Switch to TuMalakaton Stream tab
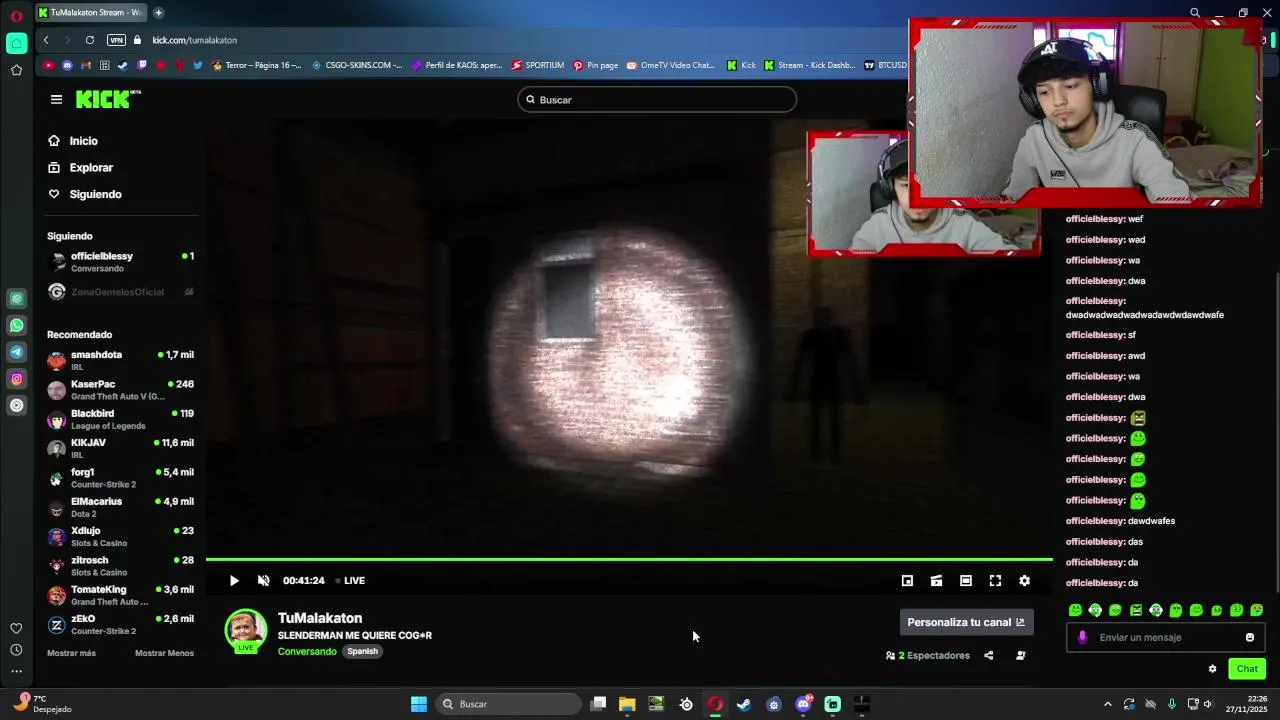 pyautogui.click(x=90, y=12)
